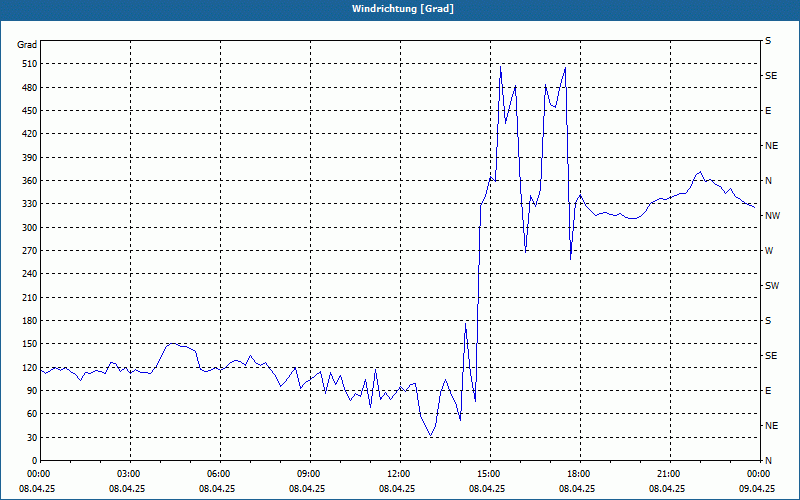Click the 60 y-axis value
The height and width of the screenshot is (500, 800).
[31, 413]
